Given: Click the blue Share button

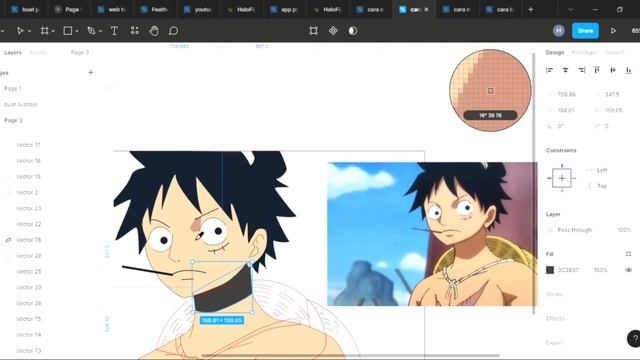Looking at the screenshot, I should (585, 31).
